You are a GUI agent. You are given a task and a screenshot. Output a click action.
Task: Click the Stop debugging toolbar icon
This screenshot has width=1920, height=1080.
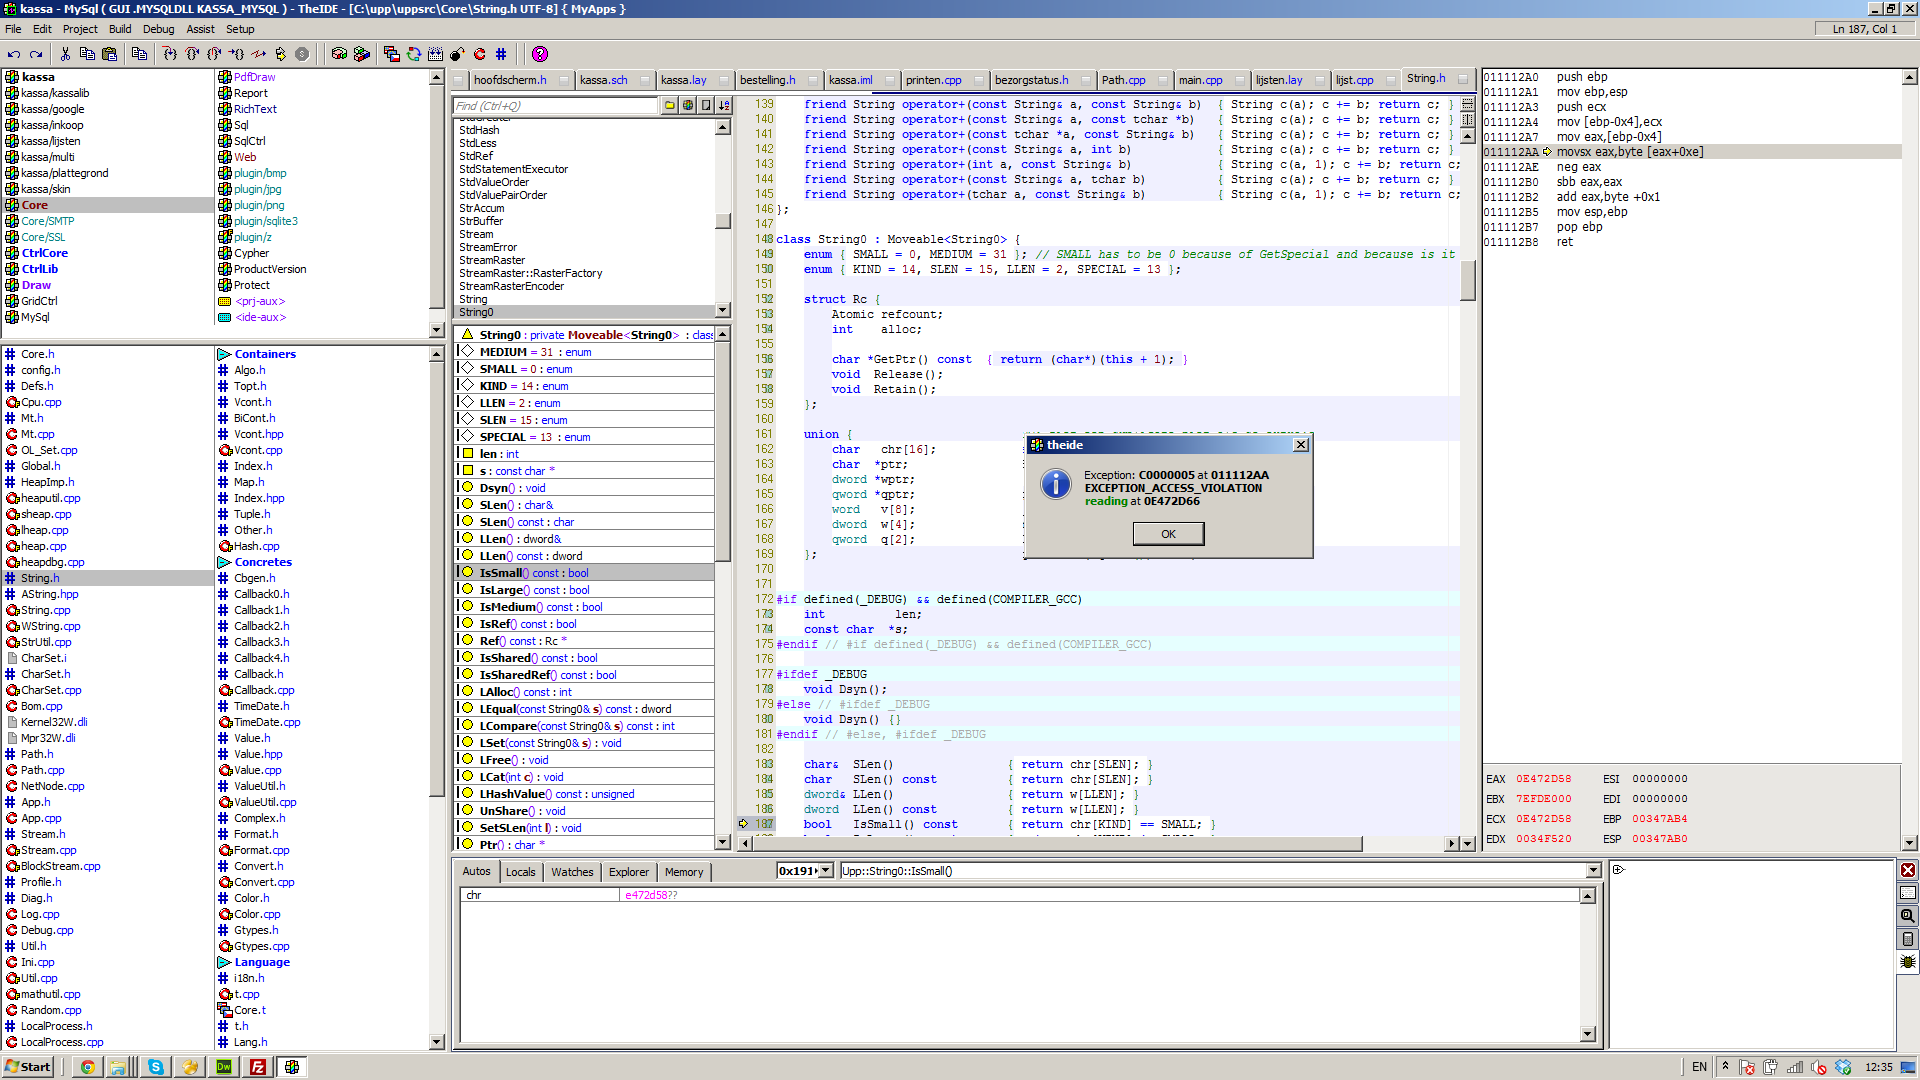(x=302, y=54)
